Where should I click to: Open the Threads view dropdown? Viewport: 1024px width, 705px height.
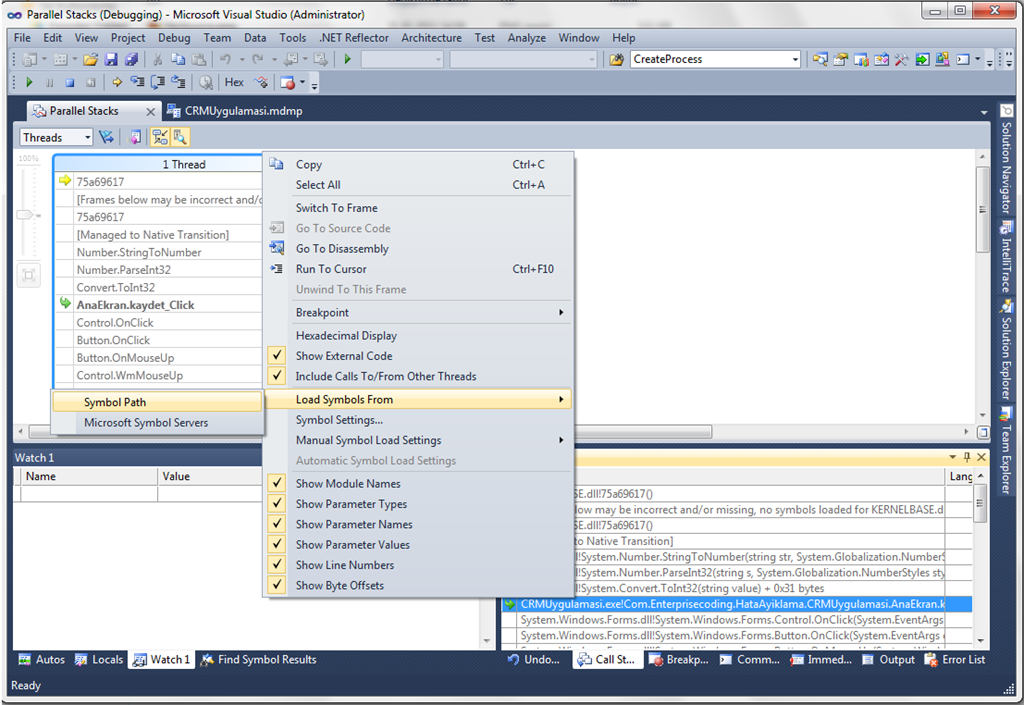[88, 138]
